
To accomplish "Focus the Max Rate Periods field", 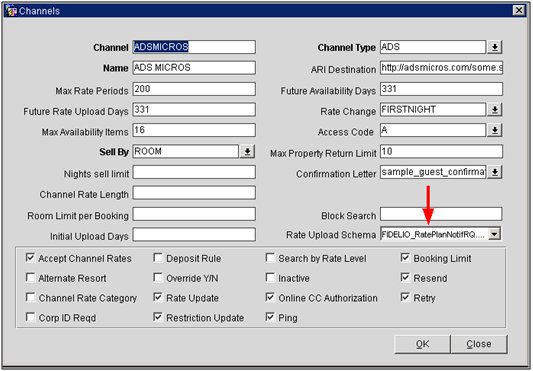I will click(x=194, y=89).
